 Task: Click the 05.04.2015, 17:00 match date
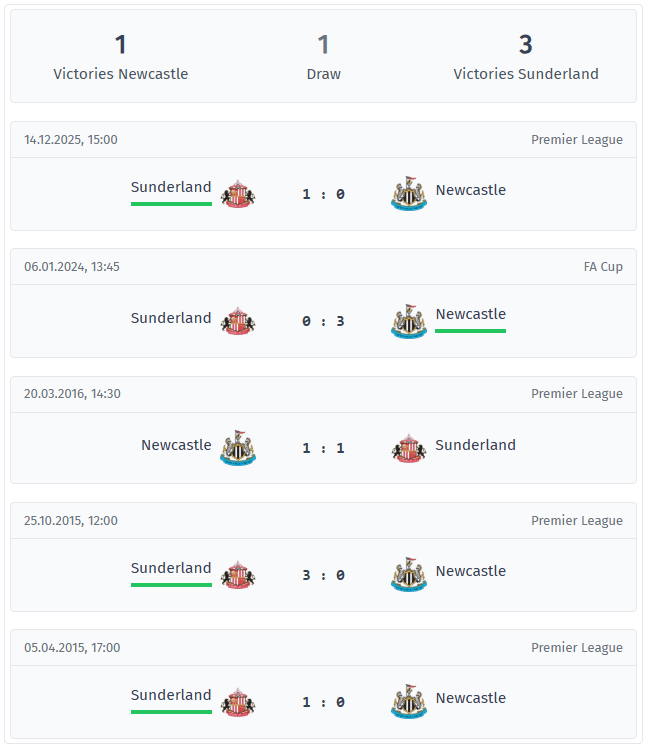click(72, 648)
